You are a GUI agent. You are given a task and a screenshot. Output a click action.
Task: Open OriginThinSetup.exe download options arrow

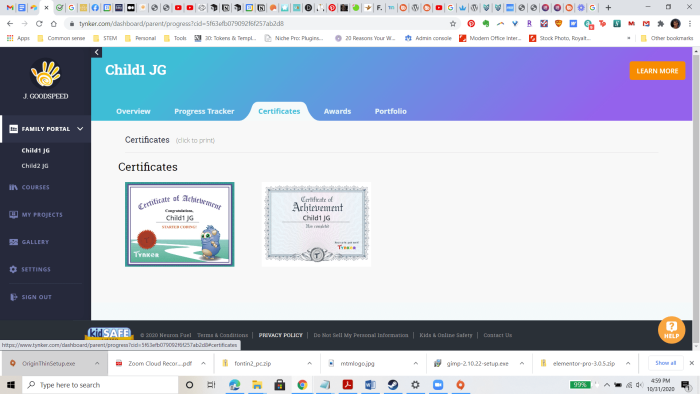coord(97,364)
